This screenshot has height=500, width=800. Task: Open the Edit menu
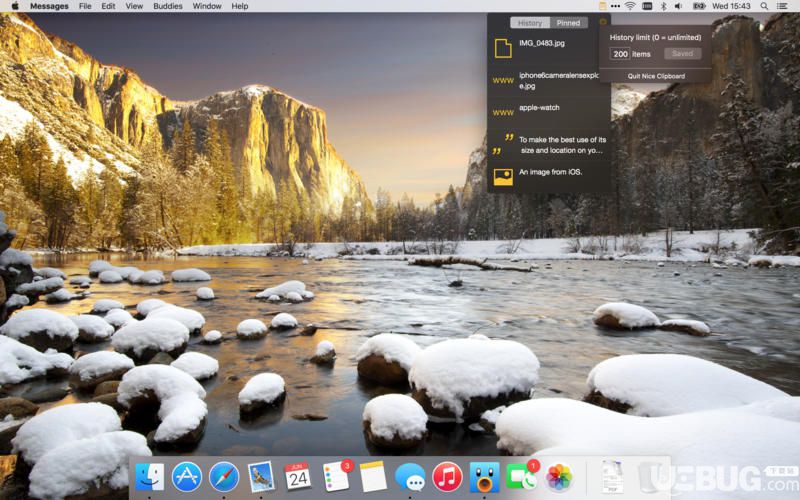[x=108, y=6]
